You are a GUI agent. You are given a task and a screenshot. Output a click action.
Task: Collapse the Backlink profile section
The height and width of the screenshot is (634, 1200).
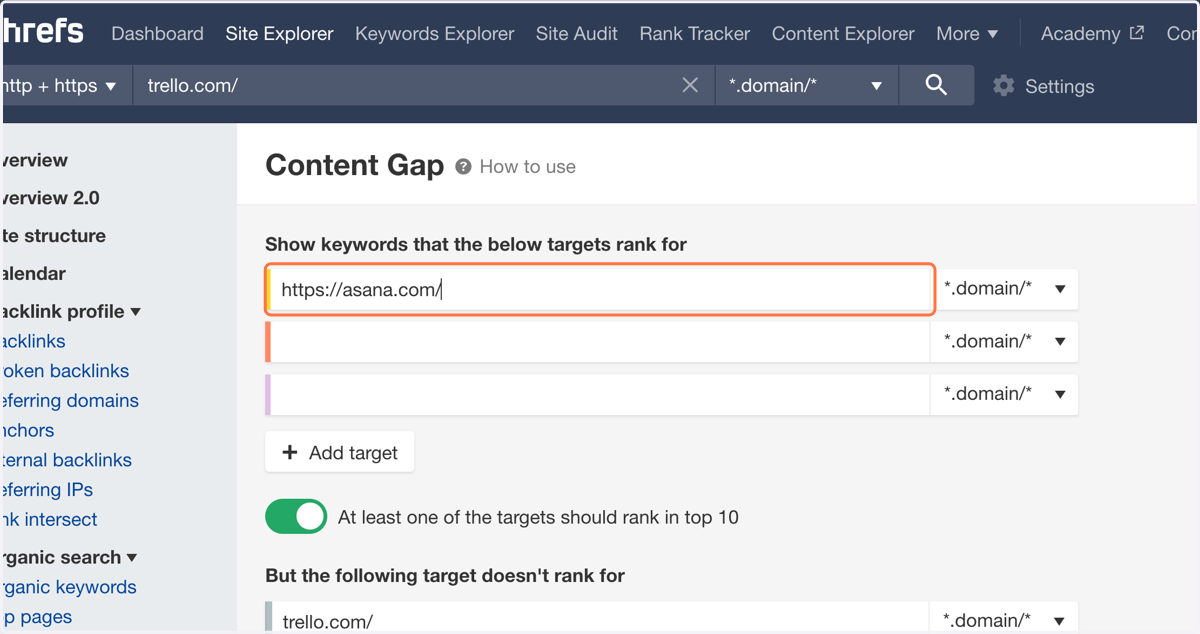coord(70,312)
